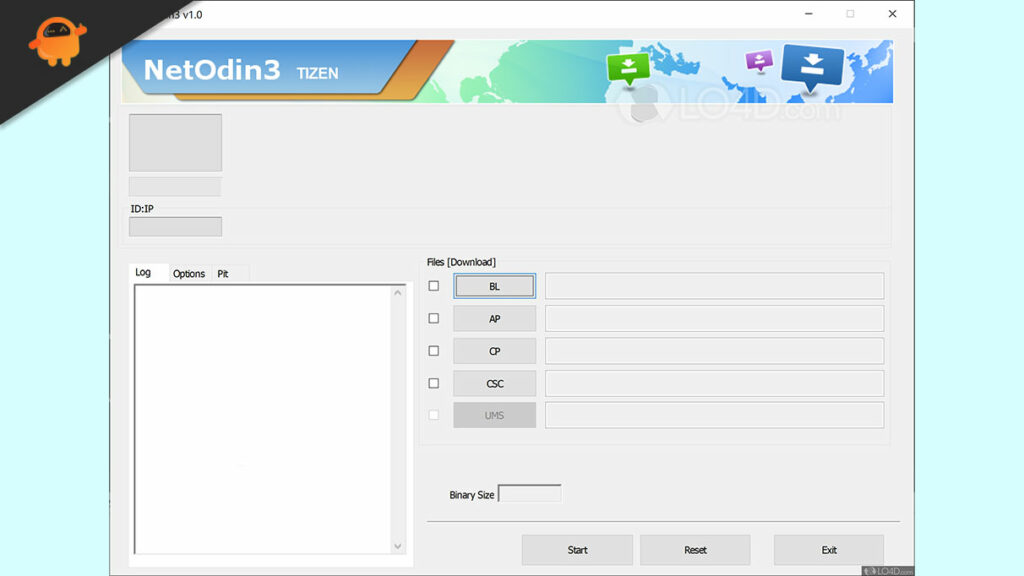Click the green download status balloon icon
The height and width of the screenshot is (576, 1024).
[x=630, y=68]
